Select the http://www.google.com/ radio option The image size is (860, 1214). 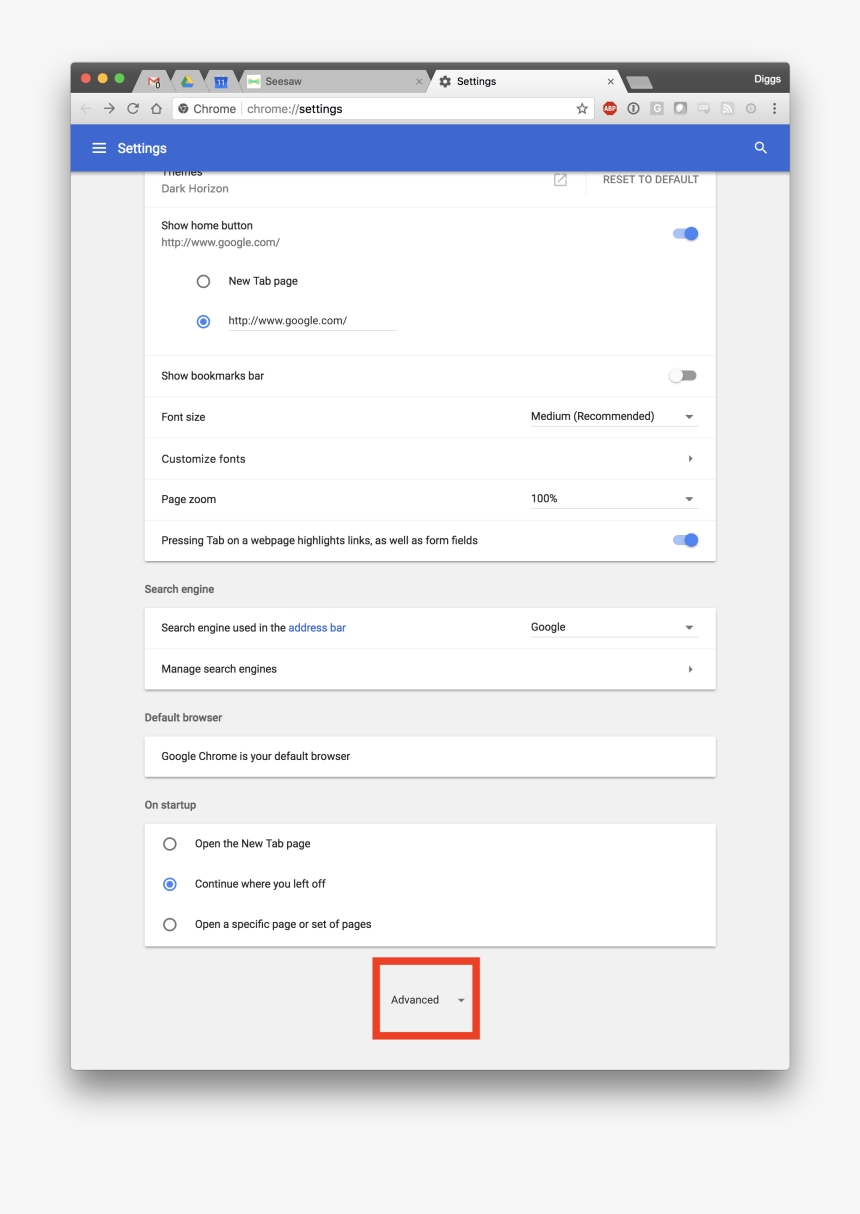[203, 322]
